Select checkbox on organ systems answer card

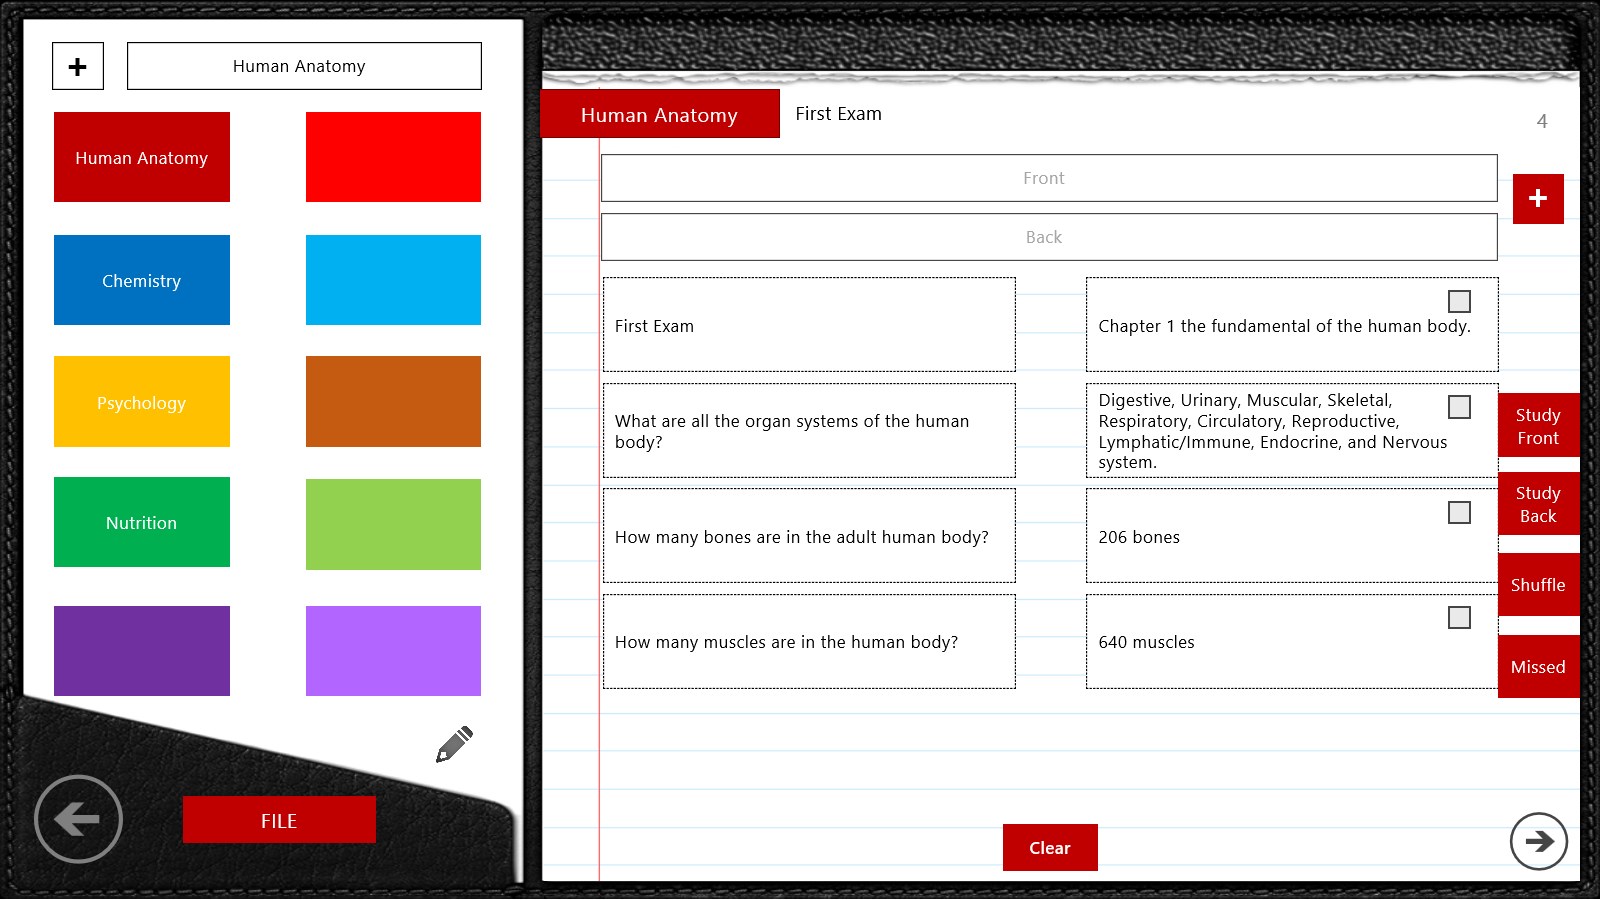click(1459, 407)
